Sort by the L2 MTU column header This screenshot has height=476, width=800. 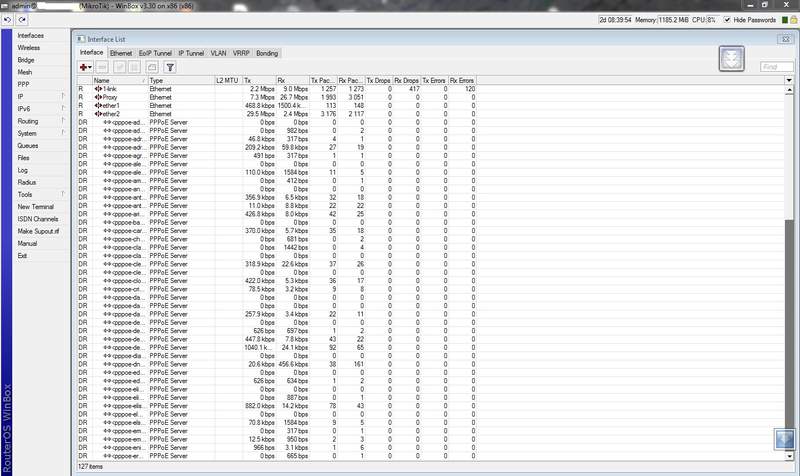pyautogui.click(x=229, y=80)
